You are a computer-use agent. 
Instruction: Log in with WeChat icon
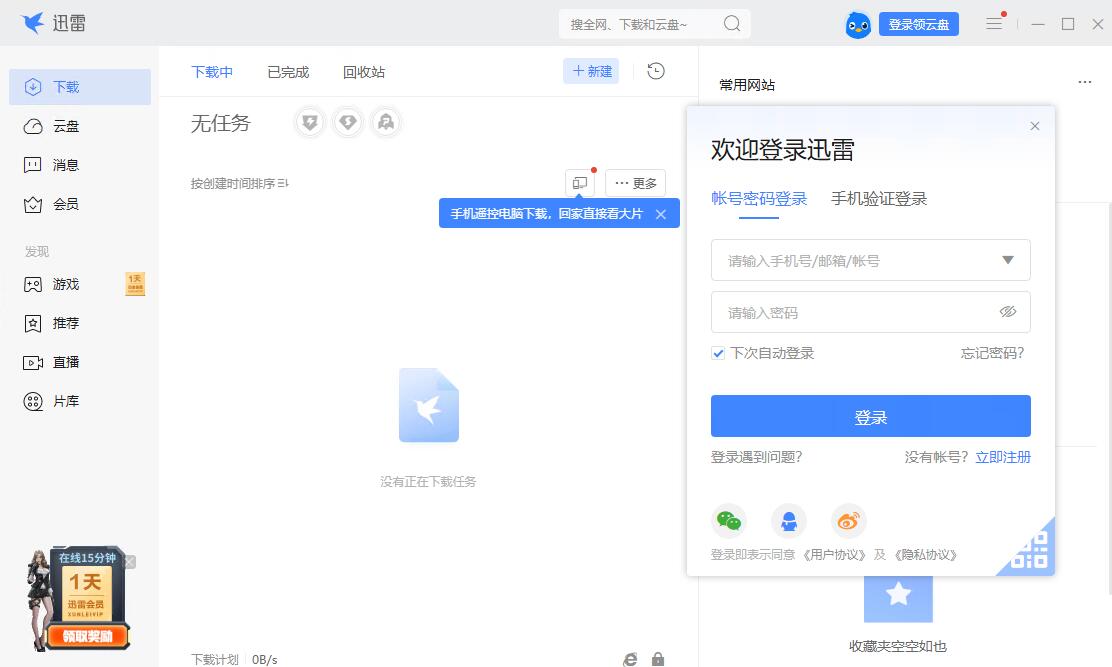click(730, 520)
